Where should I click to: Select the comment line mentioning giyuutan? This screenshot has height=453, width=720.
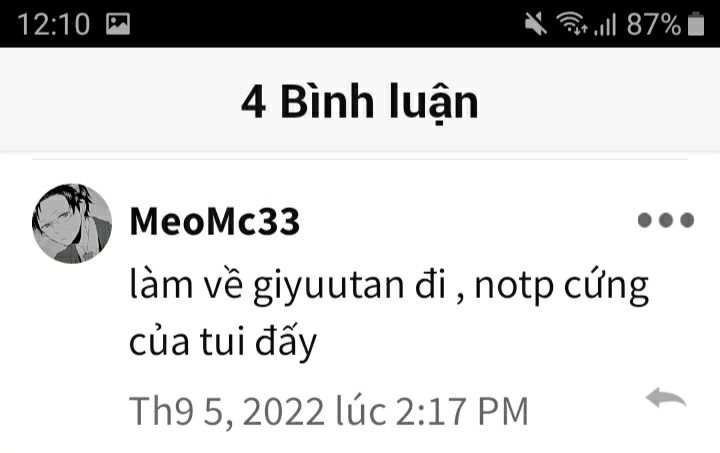(389, 285)
